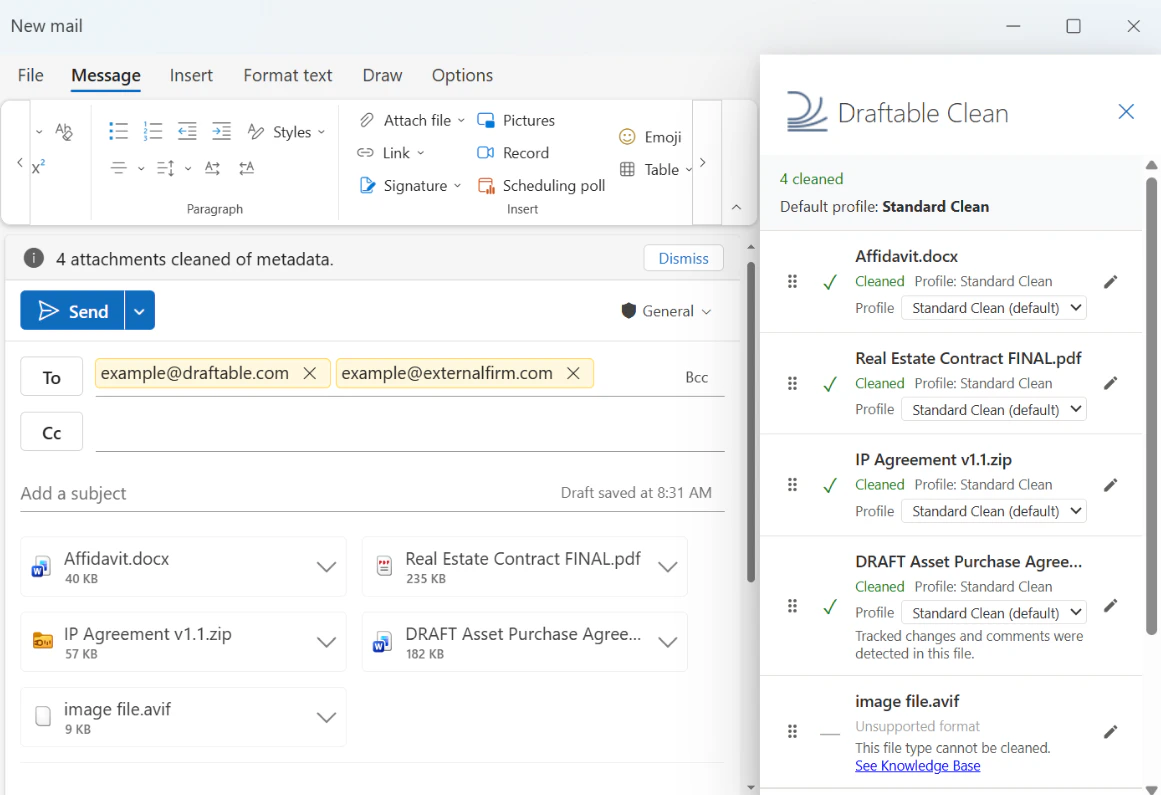The image size is (1161, 795).
Task: Click the To button
Action: [x=52, y=378]
